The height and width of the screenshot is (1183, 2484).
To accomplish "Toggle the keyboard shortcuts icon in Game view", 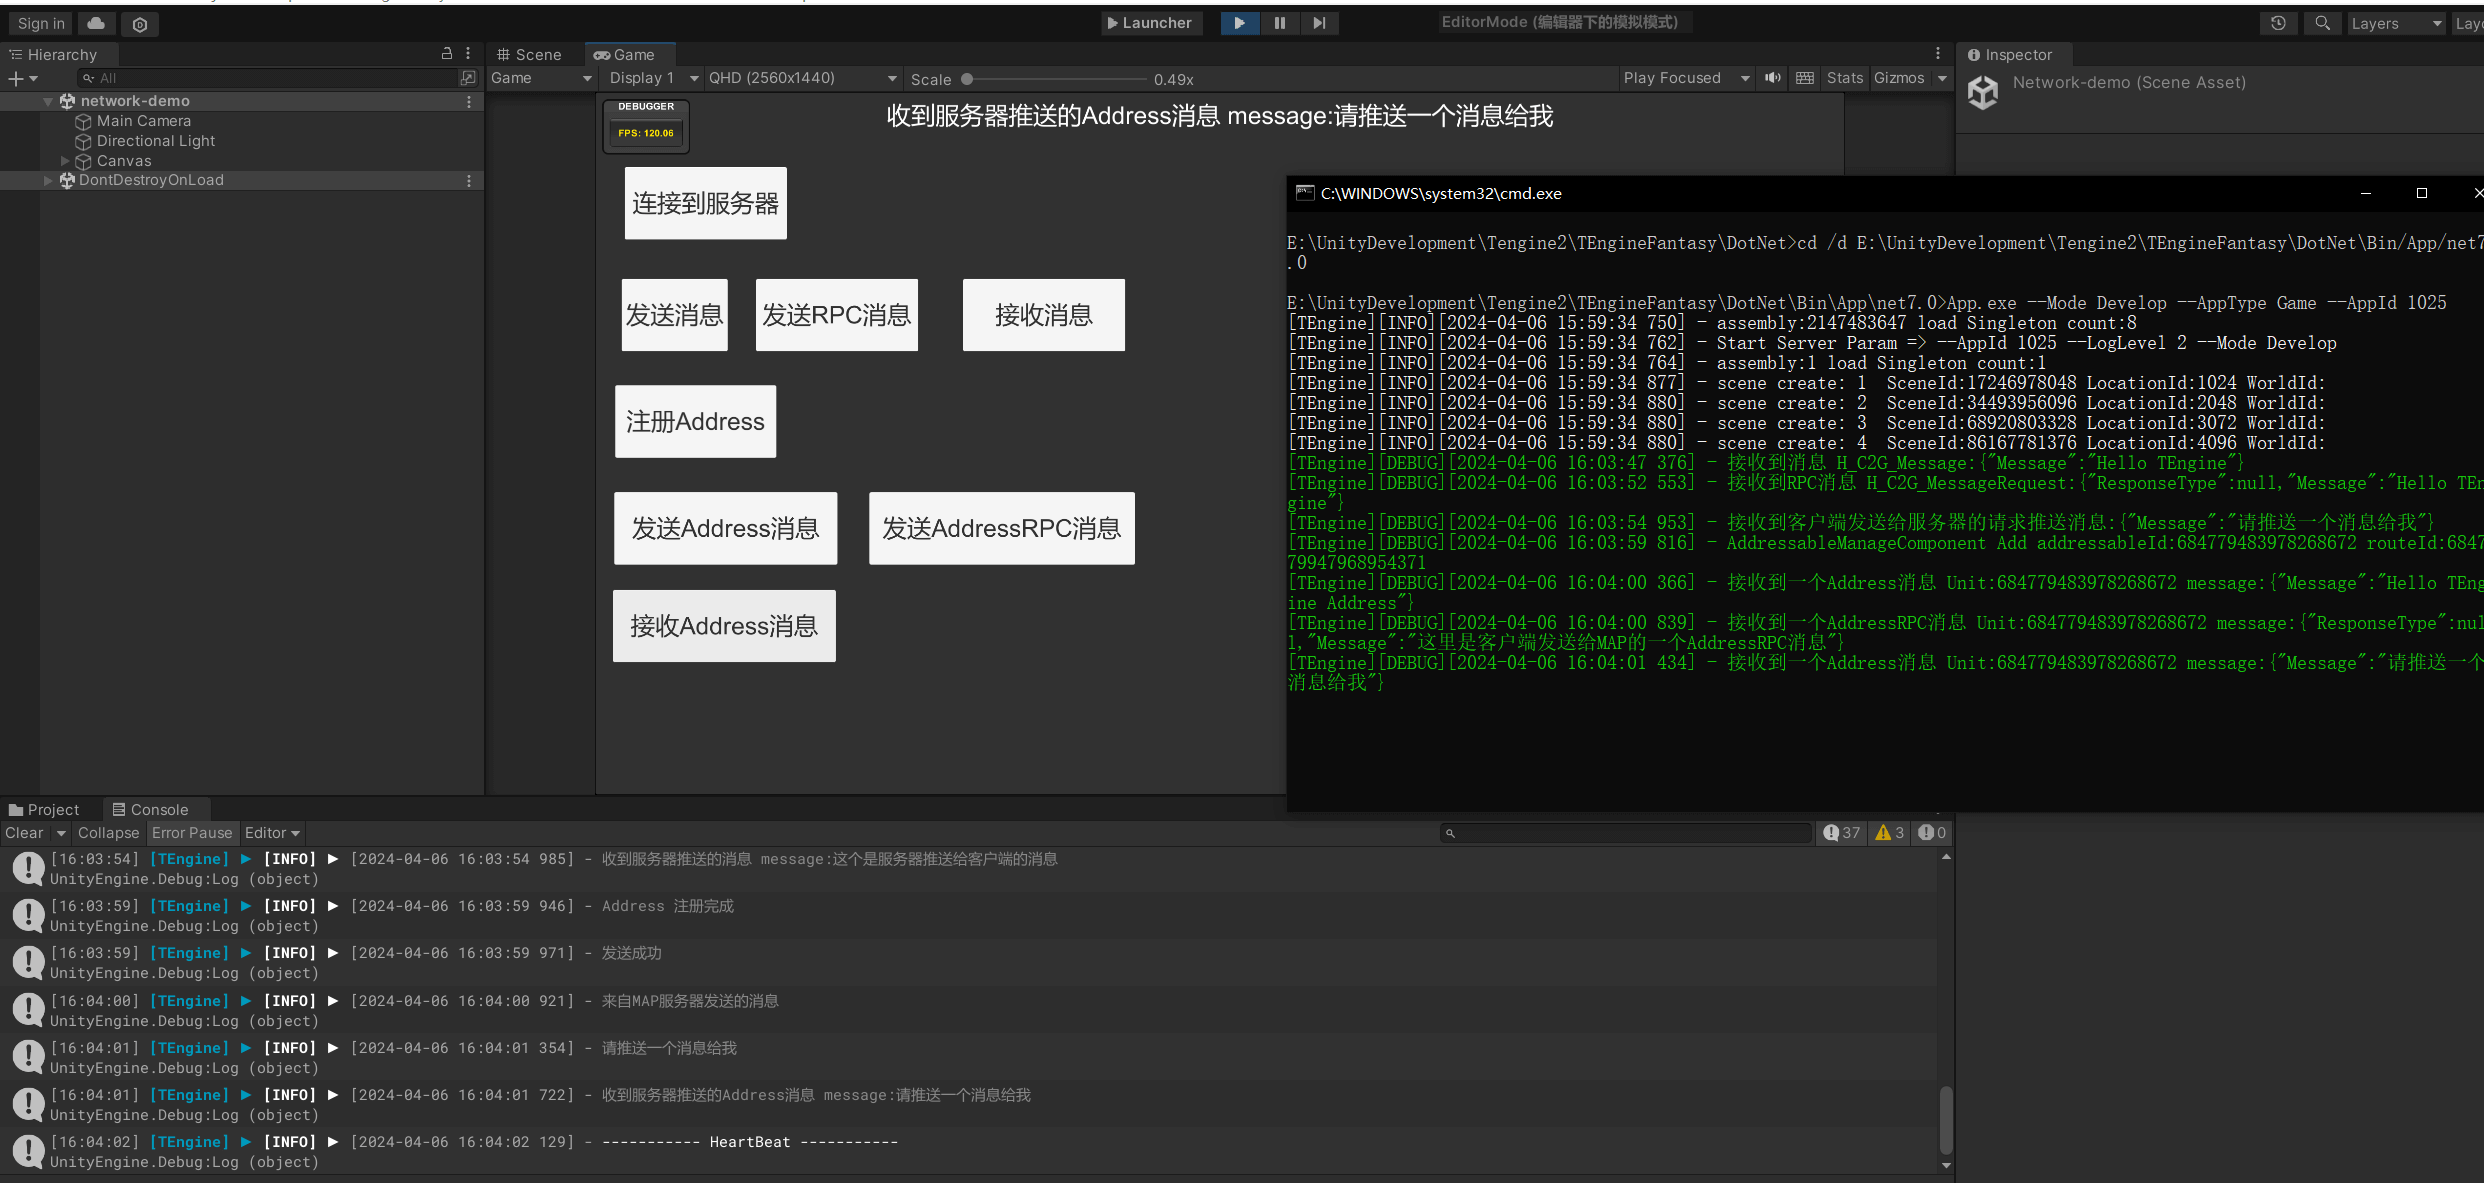I will (1805, 78).
